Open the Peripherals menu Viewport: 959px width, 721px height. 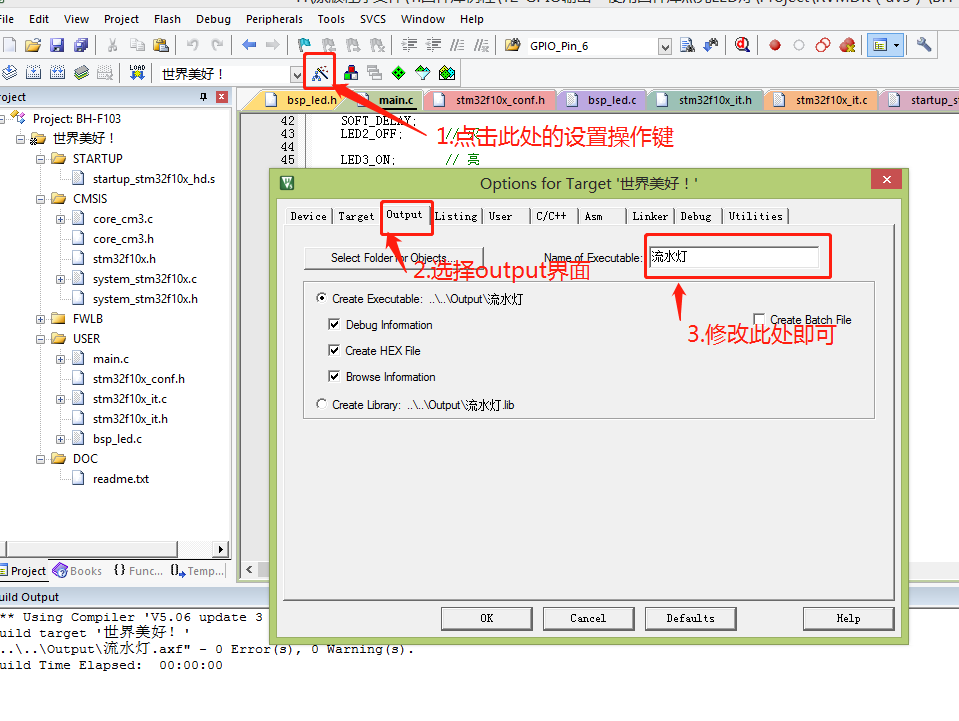[273, 18]
